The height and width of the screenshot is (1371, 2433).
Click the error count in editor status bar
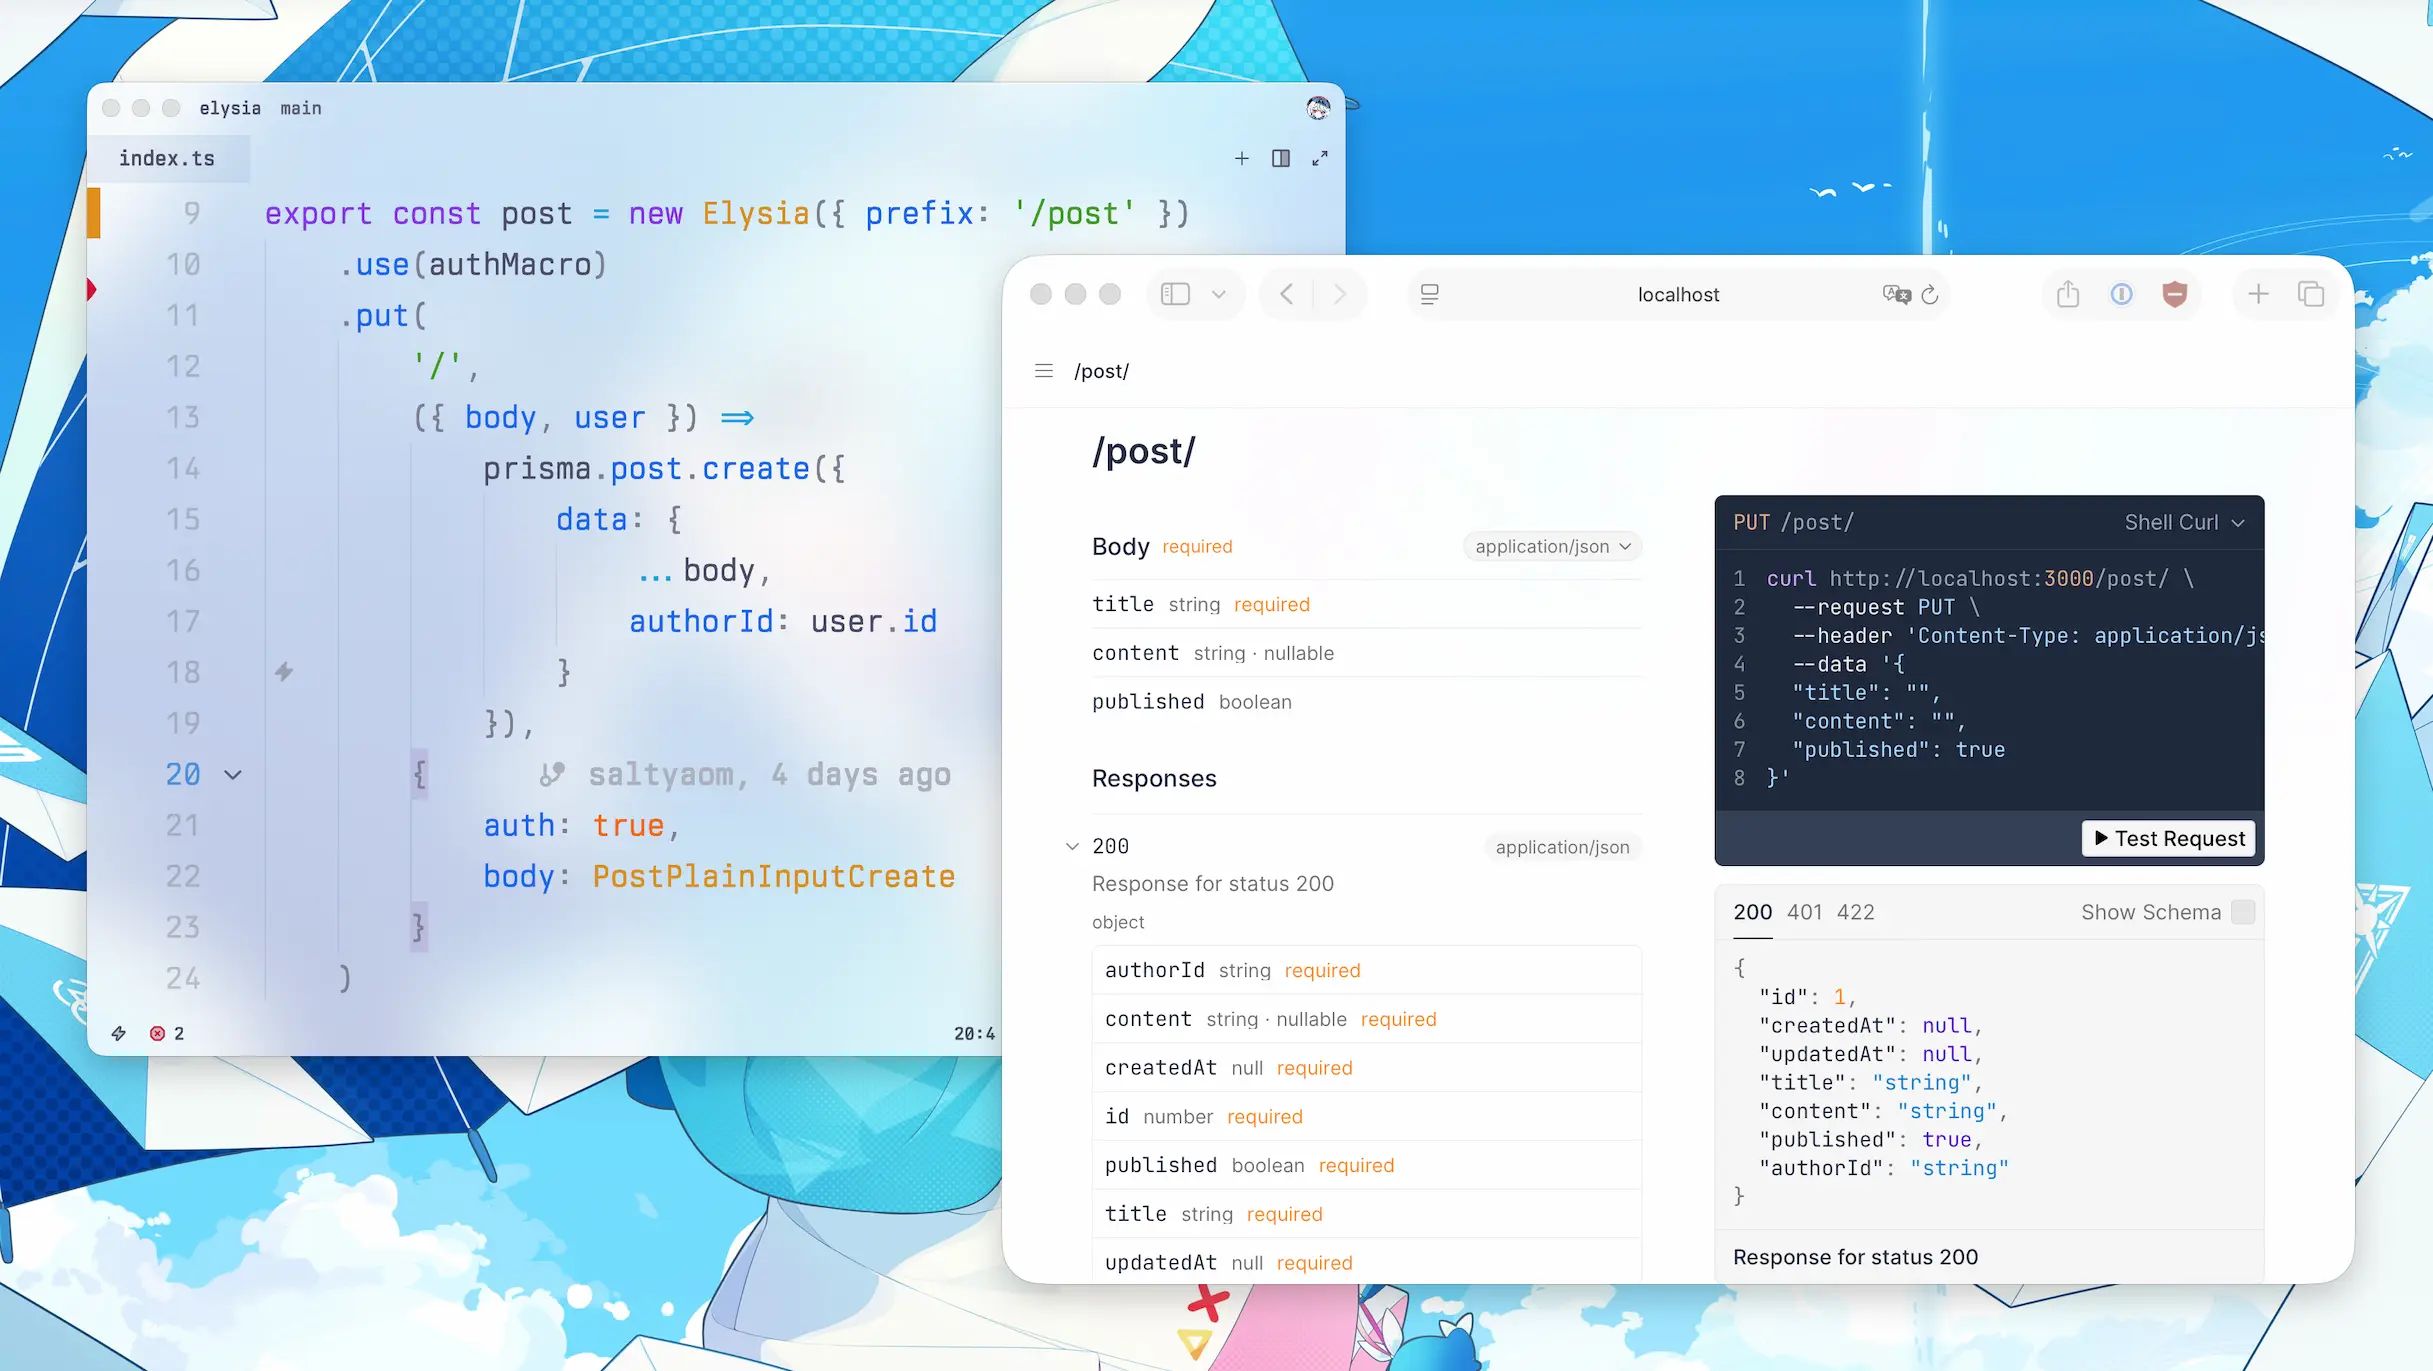click(168, 1032)
